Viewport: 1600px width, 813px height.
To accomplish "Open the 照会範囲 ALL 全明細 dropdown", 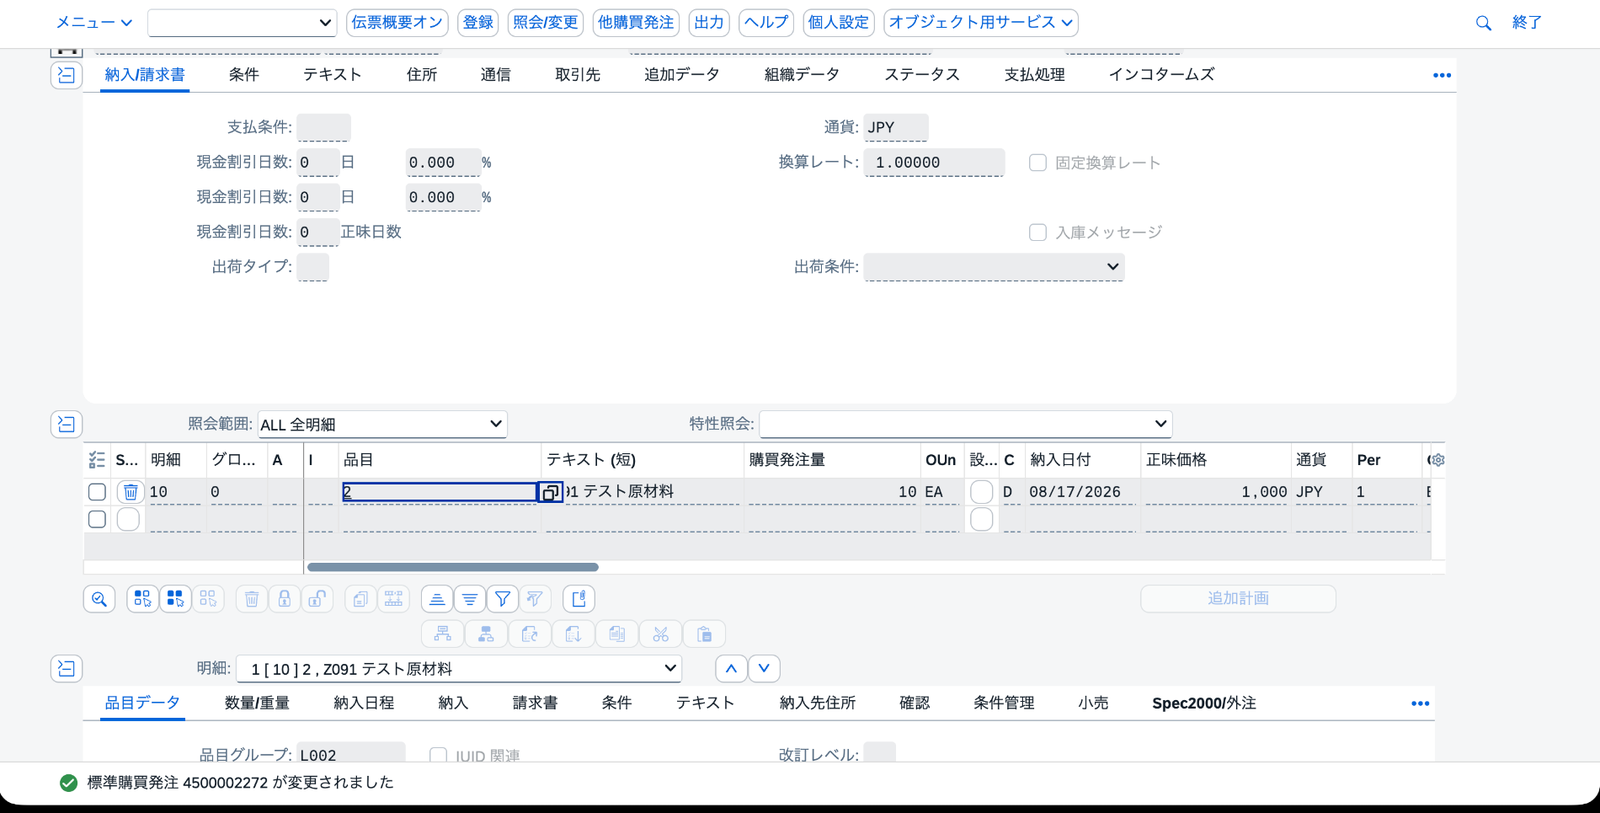I will [x=383, y=424].
